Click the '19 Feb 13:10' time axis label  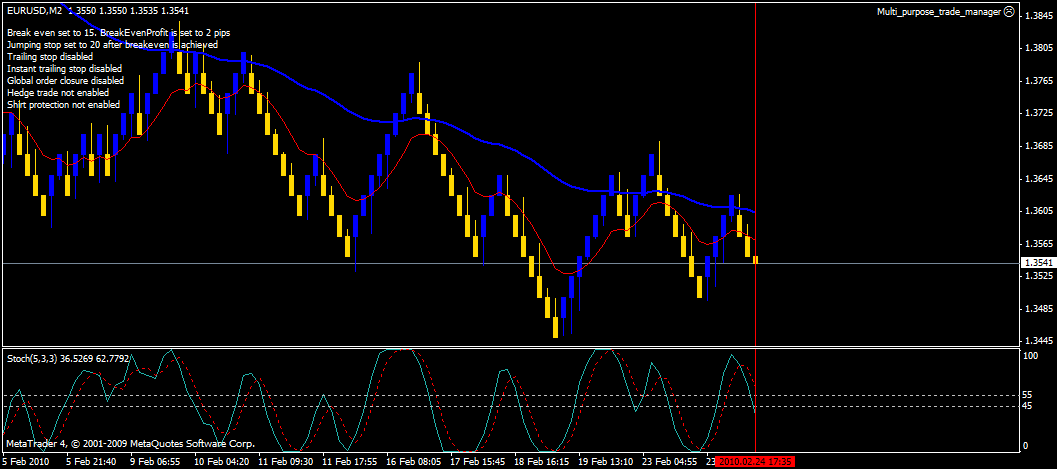[x=605, y=462]
